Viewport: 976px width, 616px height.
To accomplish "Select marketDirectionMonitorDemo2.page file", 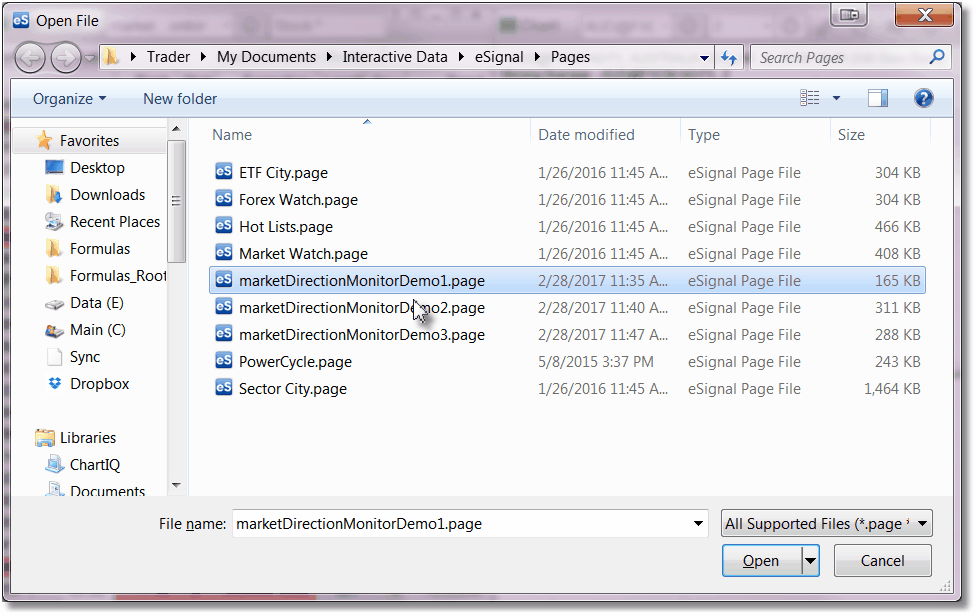I will coord(362,308).
